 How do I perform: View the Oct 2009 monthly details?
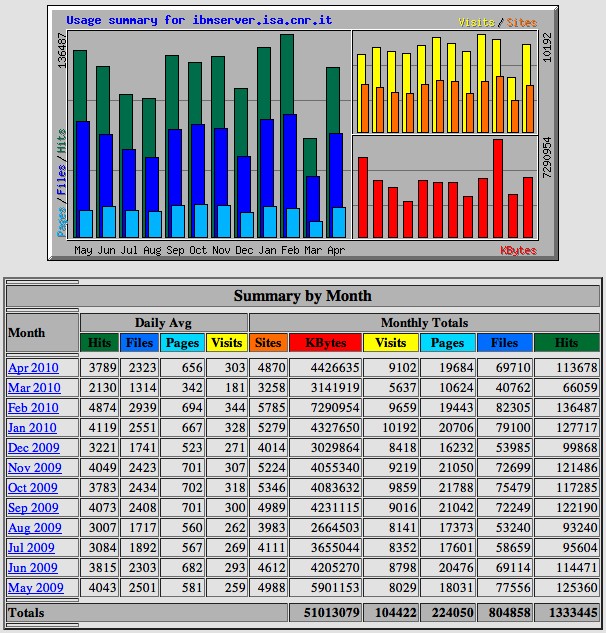pyautogui.click(x=33, y=488)
